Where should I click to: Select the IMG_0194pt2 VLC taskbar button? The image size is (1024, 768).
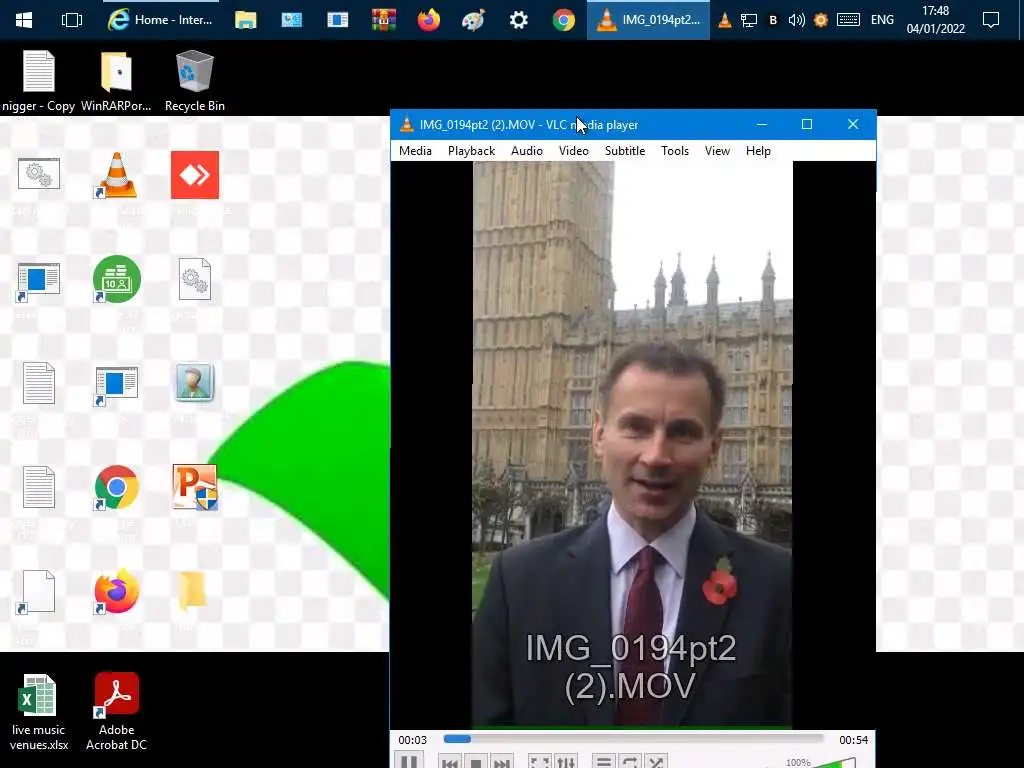click(x=648, y=20)
